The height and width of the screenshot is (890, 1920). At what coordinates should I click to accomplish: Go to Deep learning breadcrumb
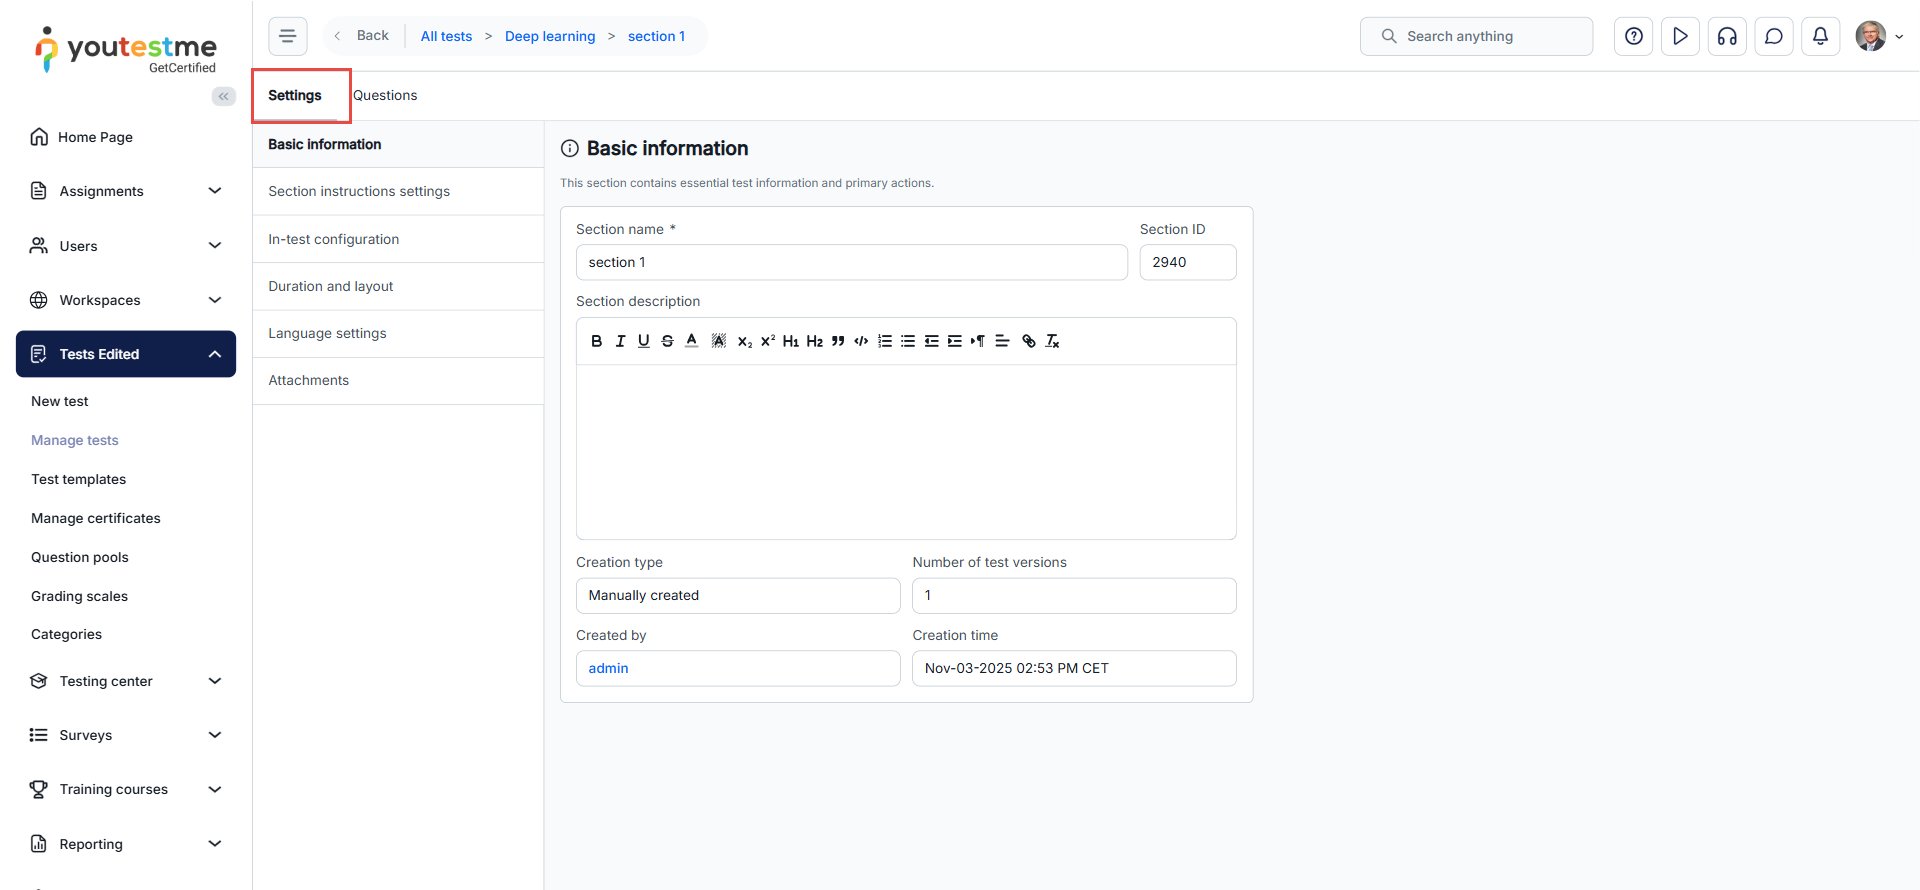[550, 36]
